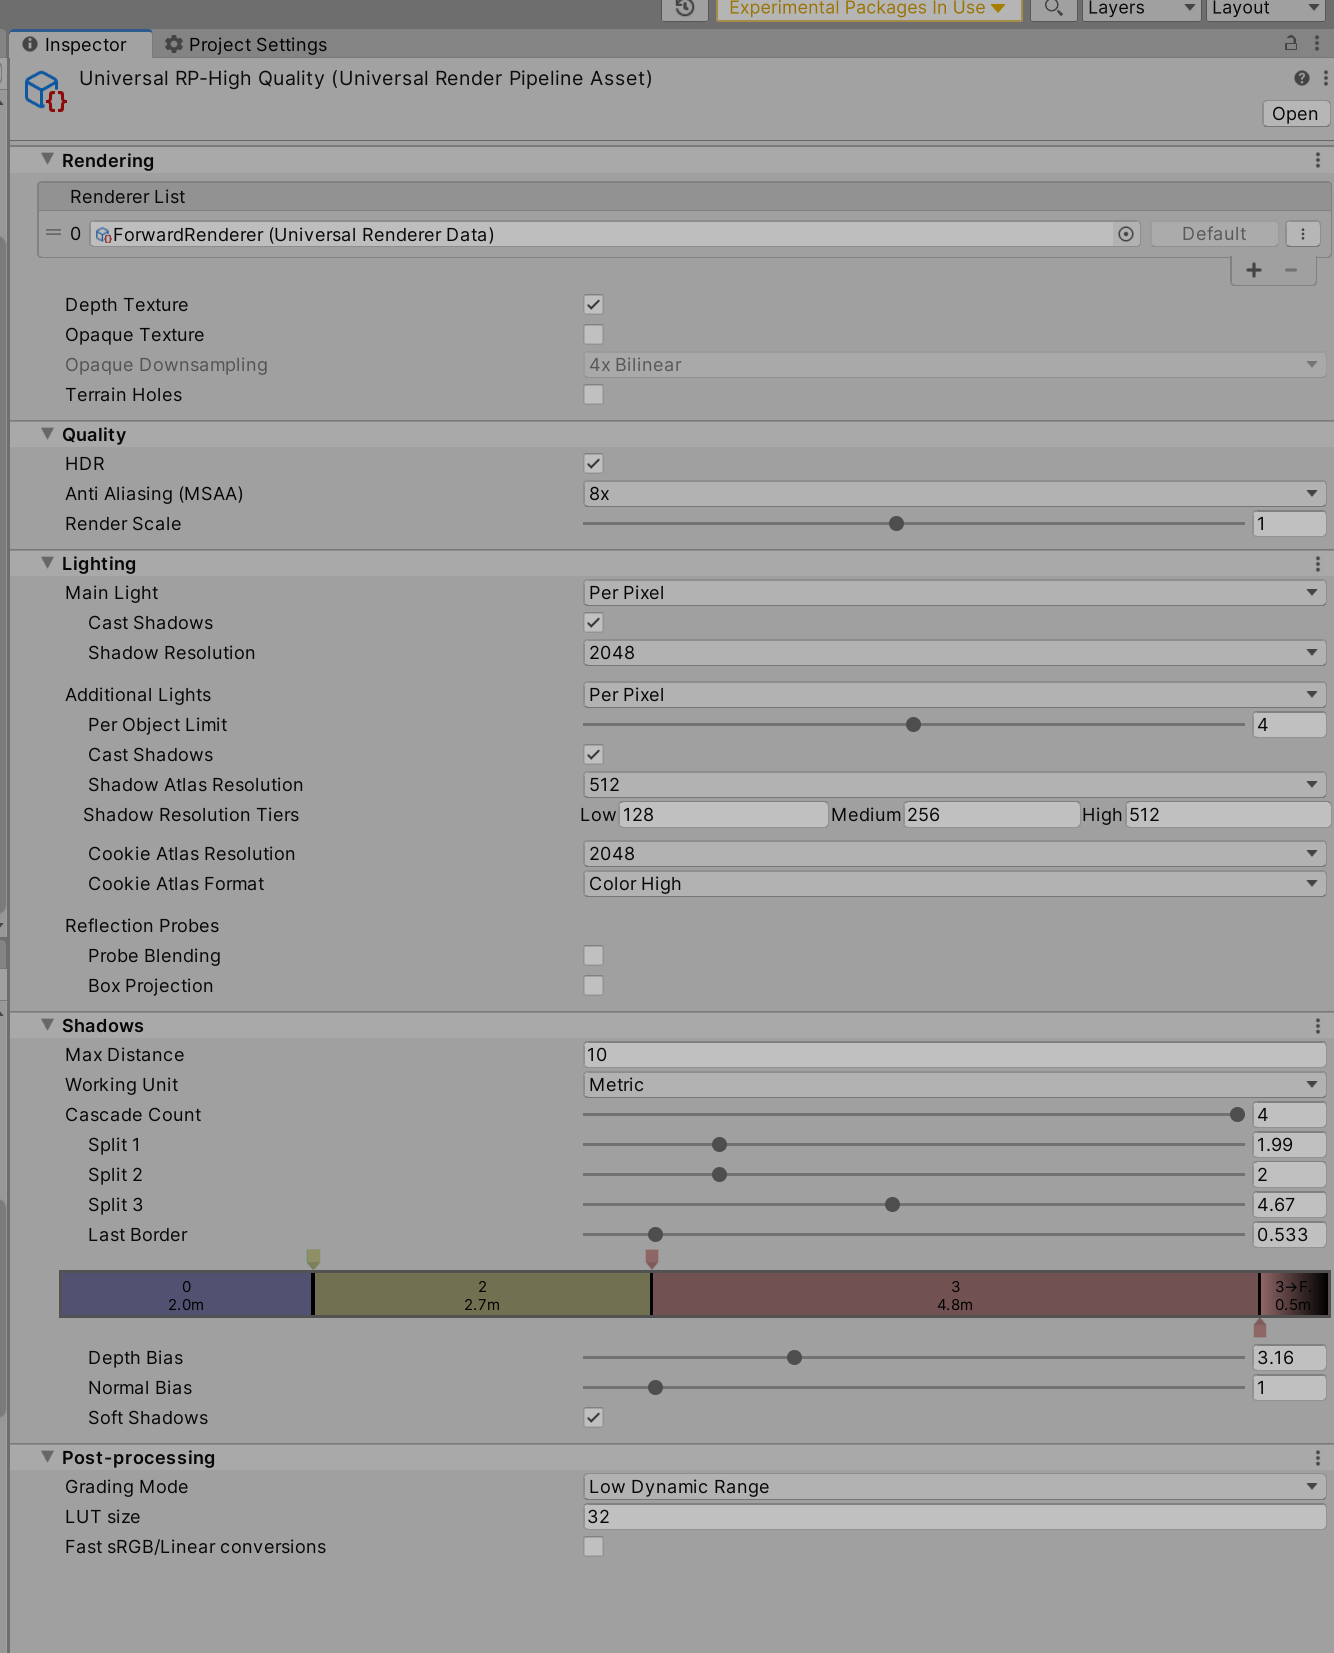Click the Last Border value field

pyautogui.click(x=1289, y=1235)
